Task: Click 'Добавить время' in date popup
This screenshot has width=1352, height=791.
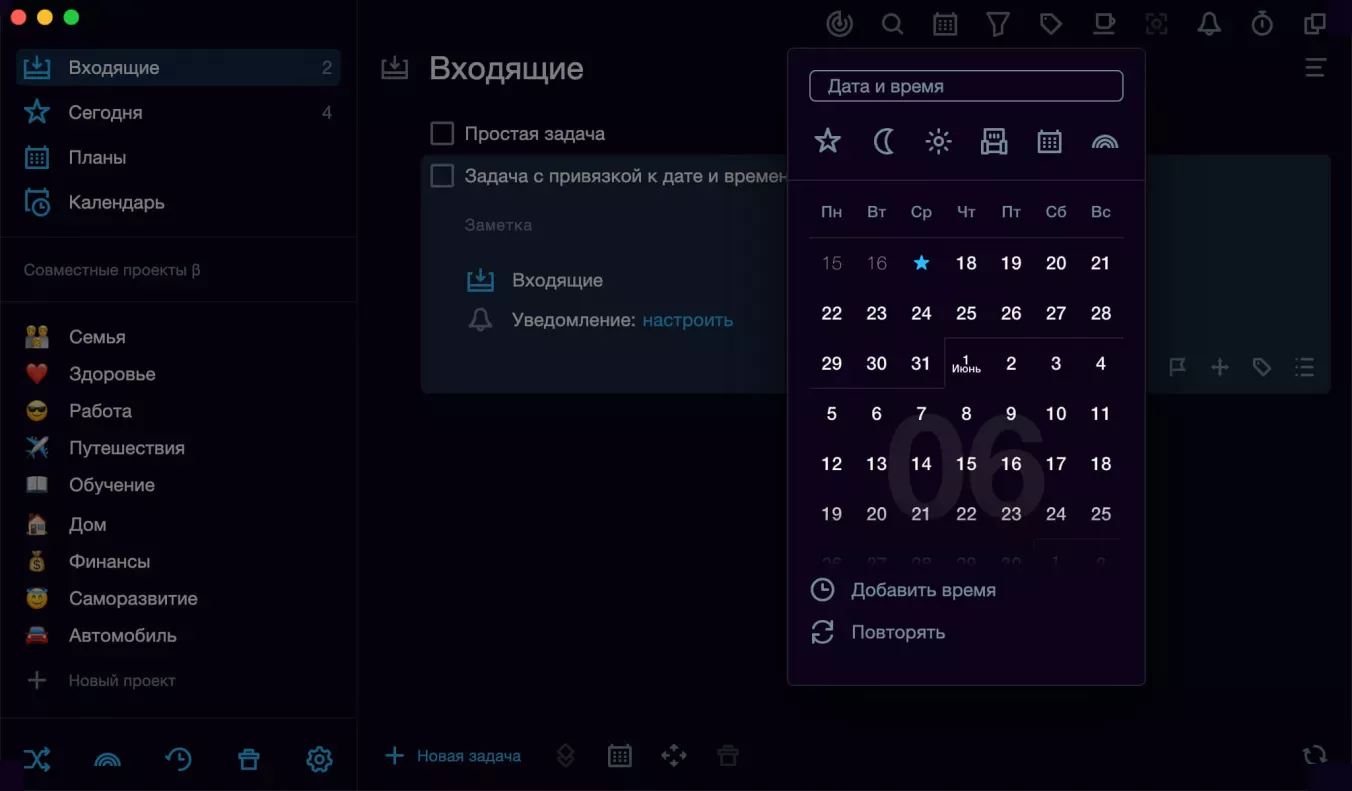Action: pos(903,590)
